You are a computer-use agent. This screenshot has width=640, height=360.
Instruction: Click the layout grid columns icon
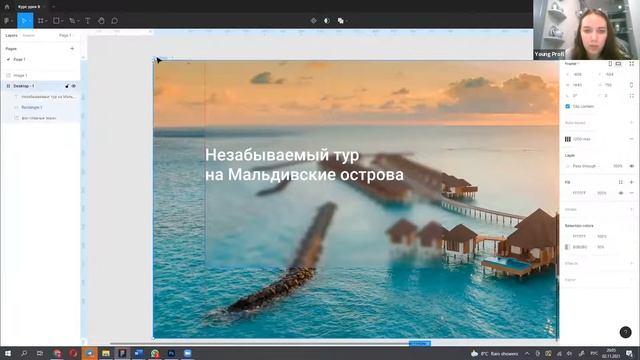click(568, 139)
